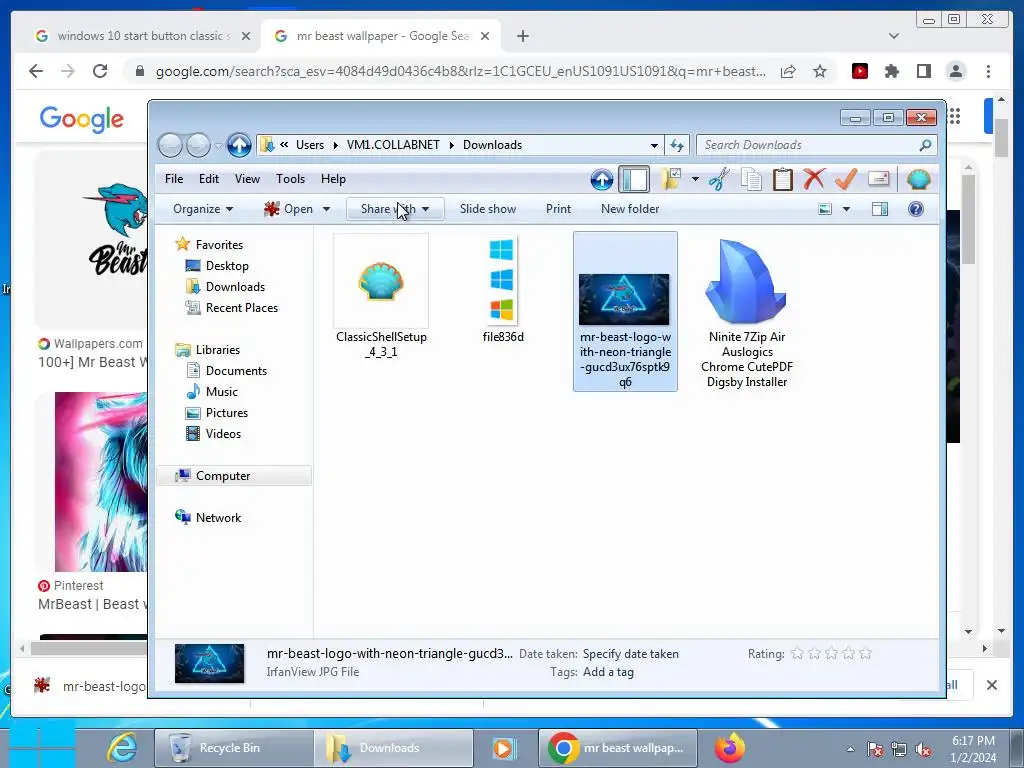Bookmark page with Chrome star icon
Image resolution: width=1024 pixels, height=768 pixels.
coord(820,71)
